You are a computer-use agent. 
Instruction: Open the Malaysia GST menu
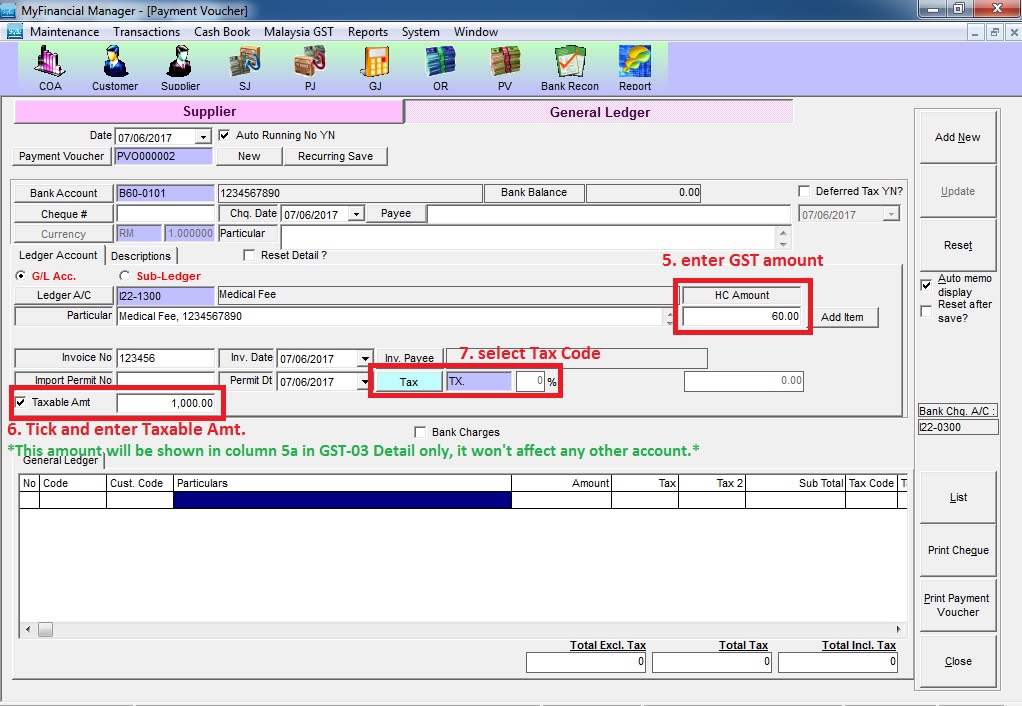[x=298, y=32]
